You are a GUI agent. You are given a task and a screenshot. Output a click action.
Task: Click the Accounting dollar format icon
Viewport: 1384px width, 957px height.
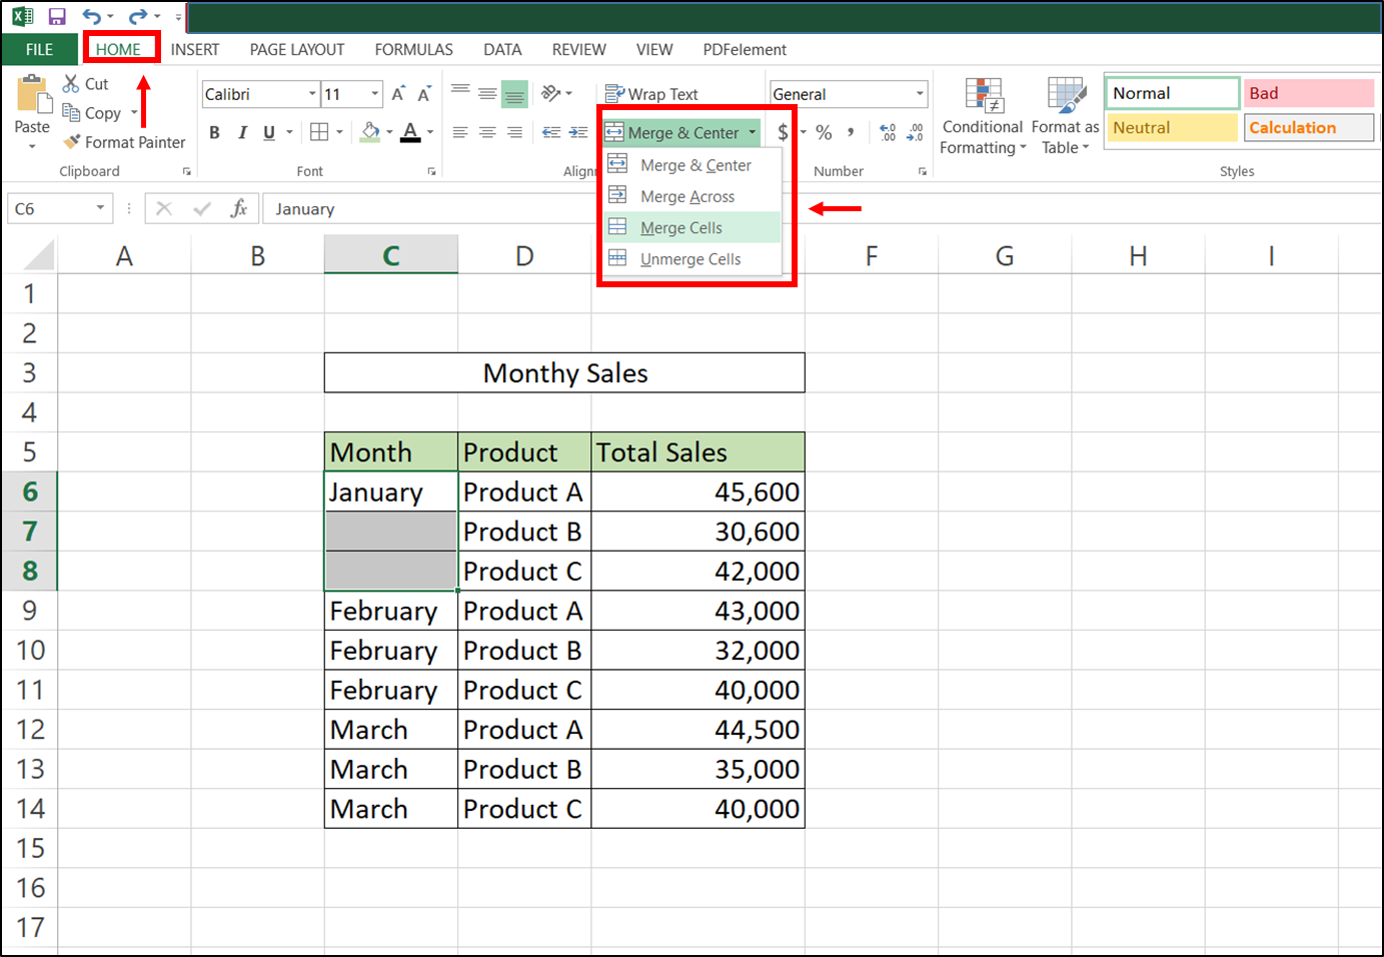click(x=783, y=132)
